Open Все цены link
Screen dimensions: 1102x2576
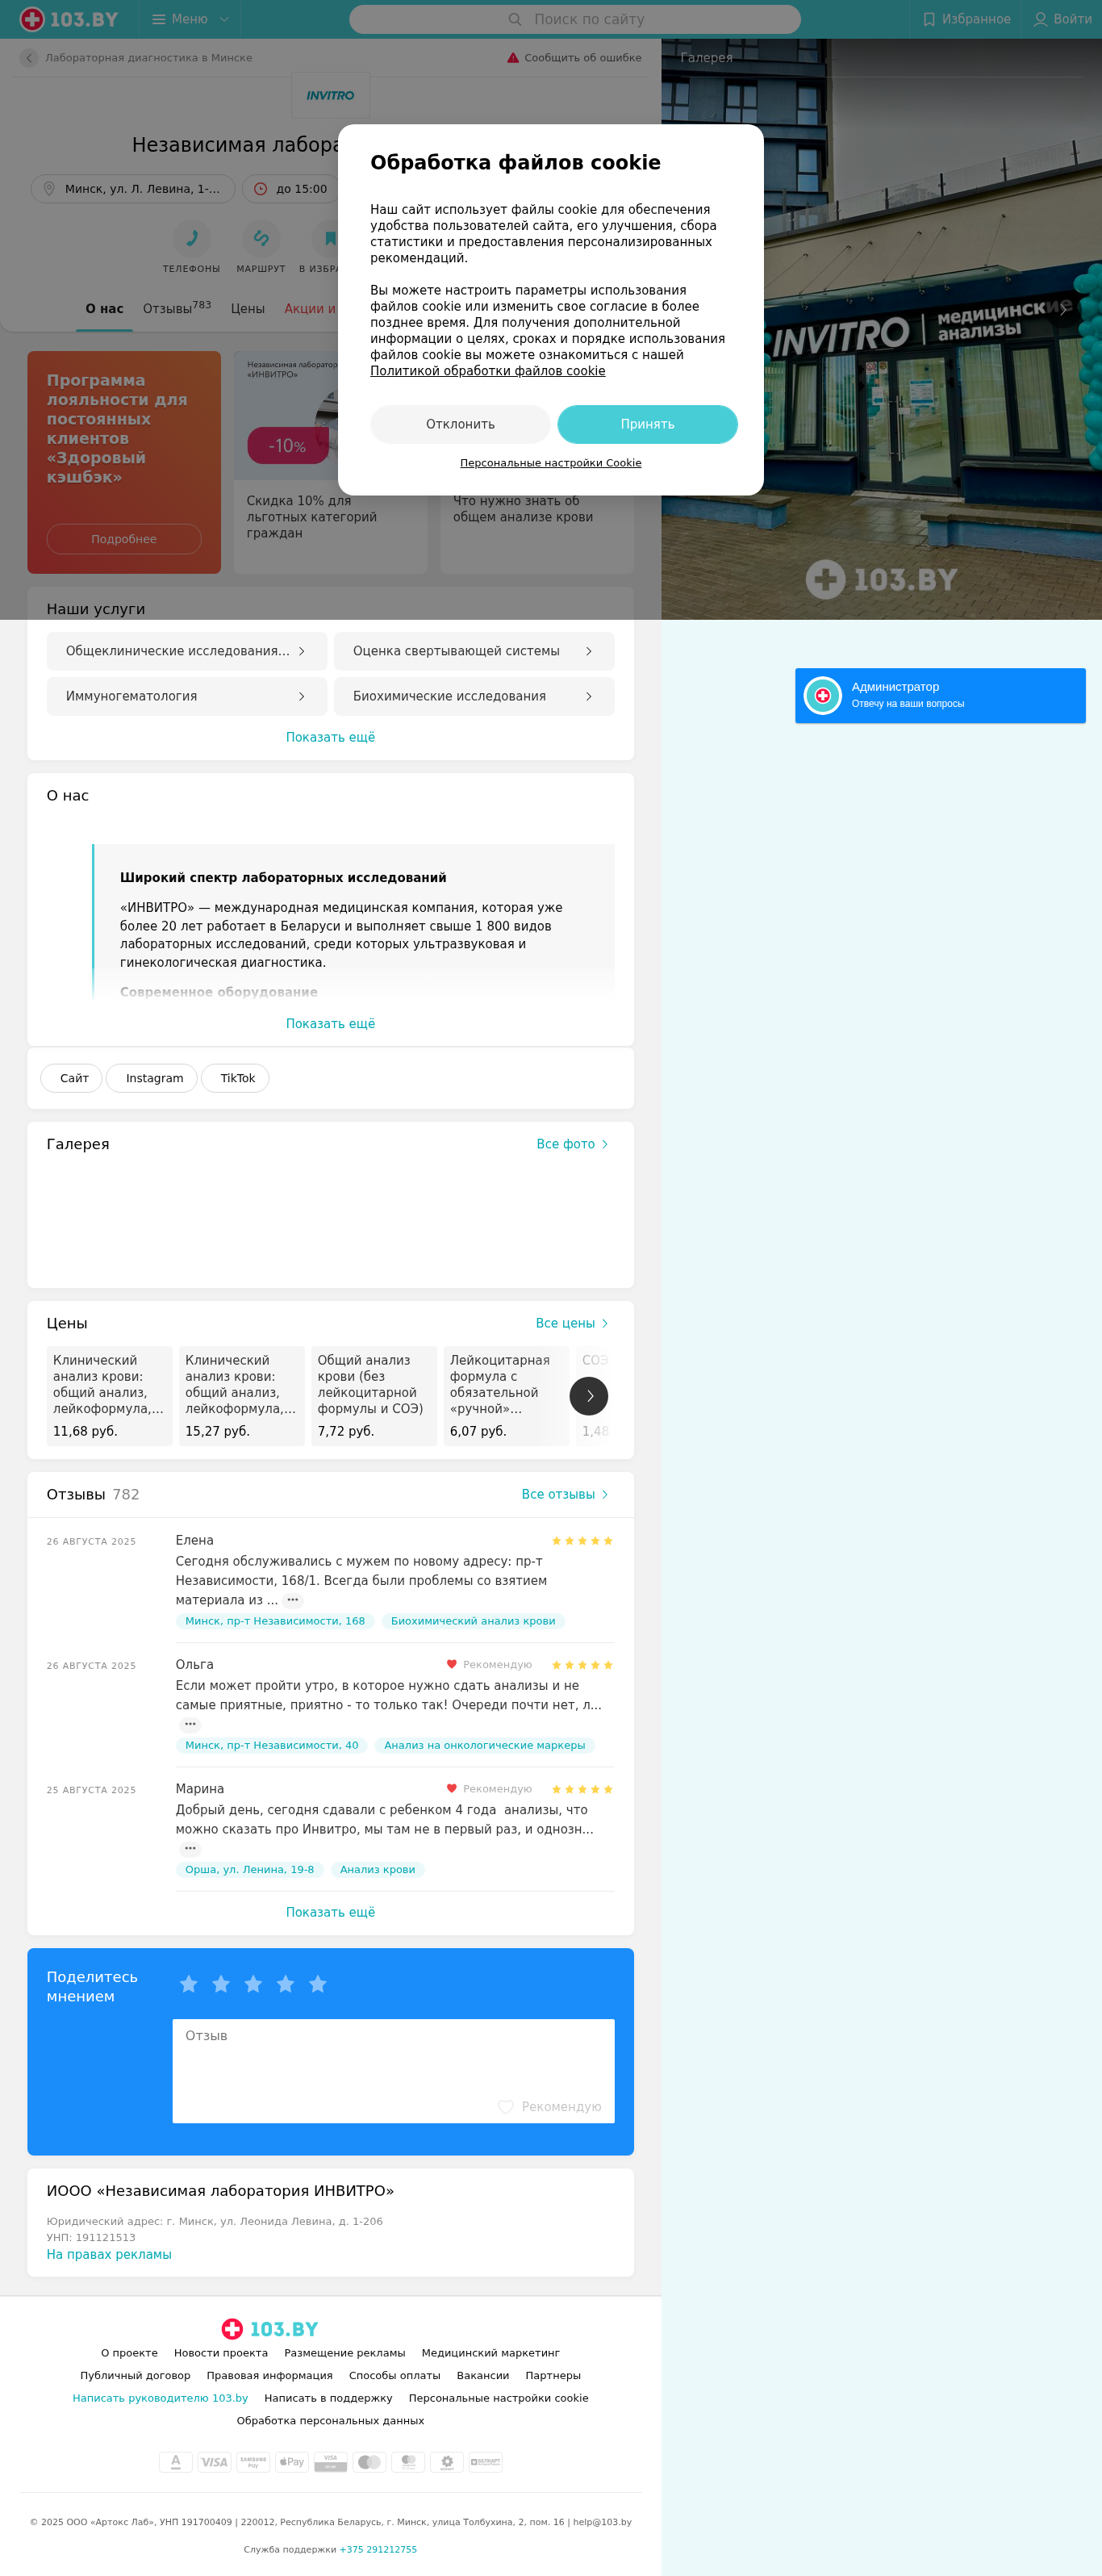572,1323
